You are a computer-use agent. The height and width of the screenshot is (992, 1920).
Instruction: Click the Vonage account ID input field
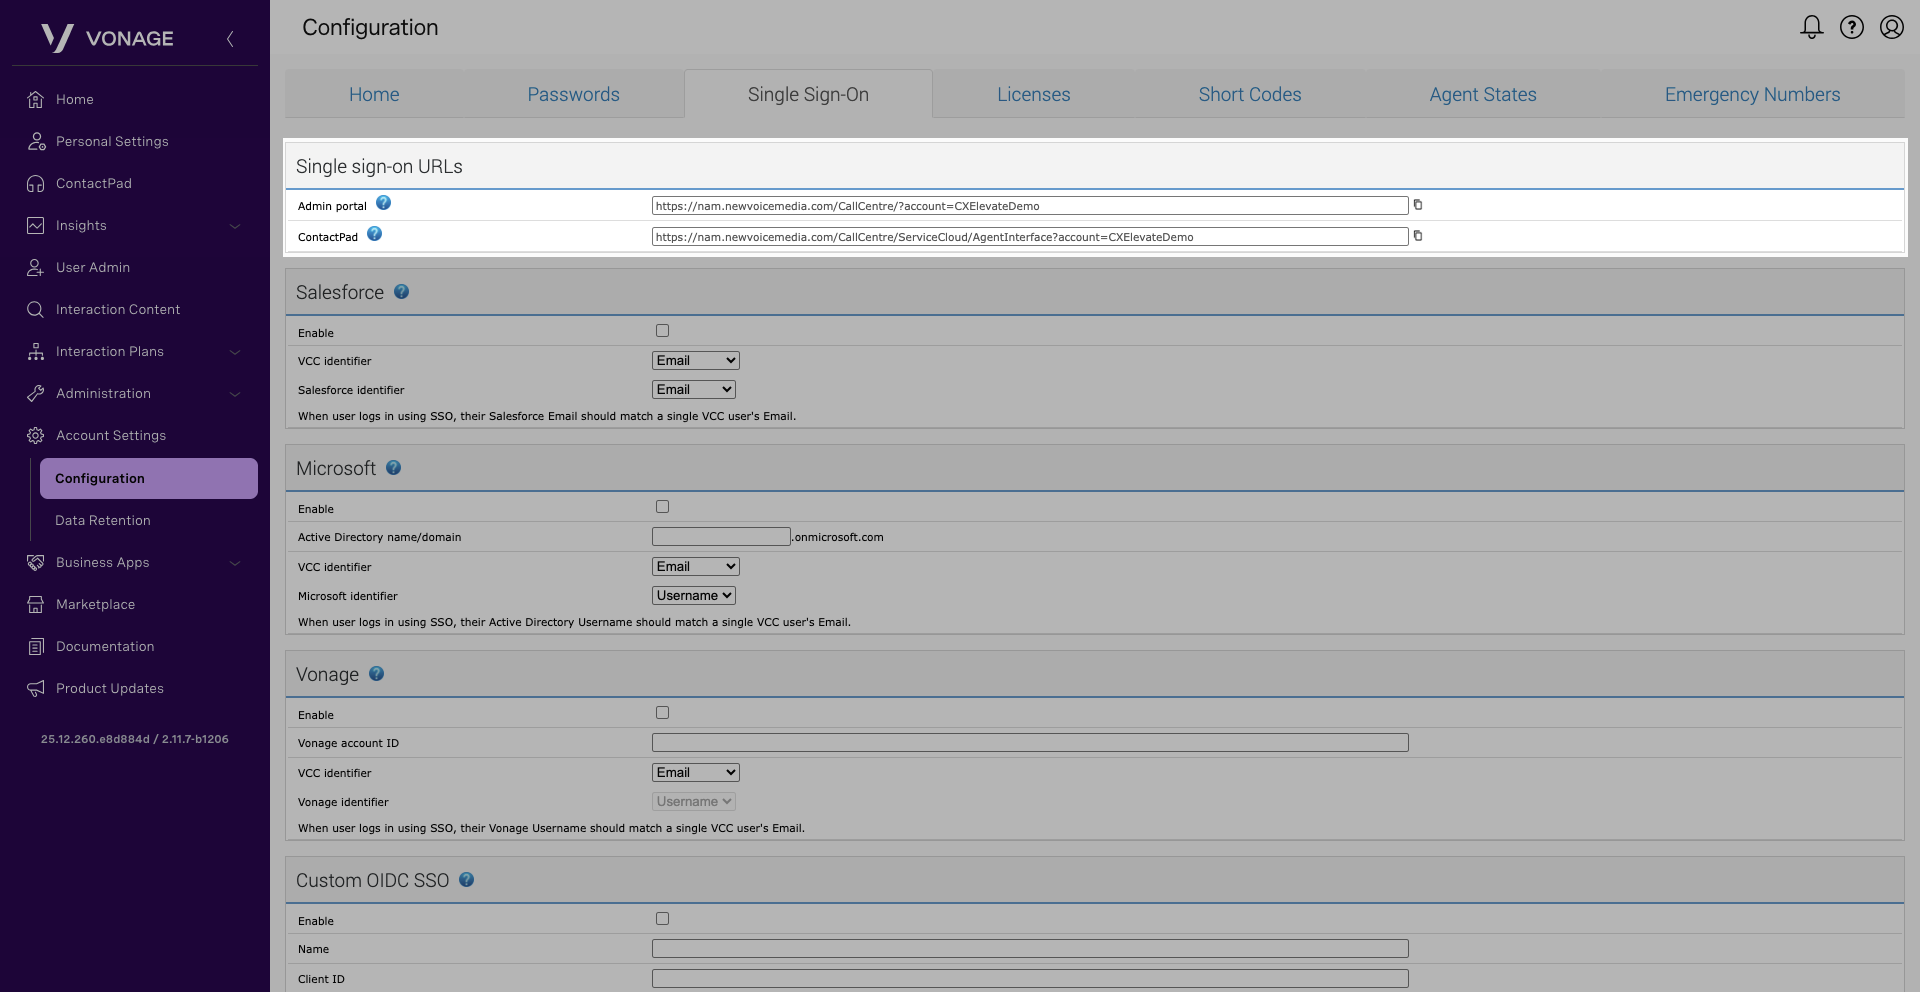click(1029, 743)
